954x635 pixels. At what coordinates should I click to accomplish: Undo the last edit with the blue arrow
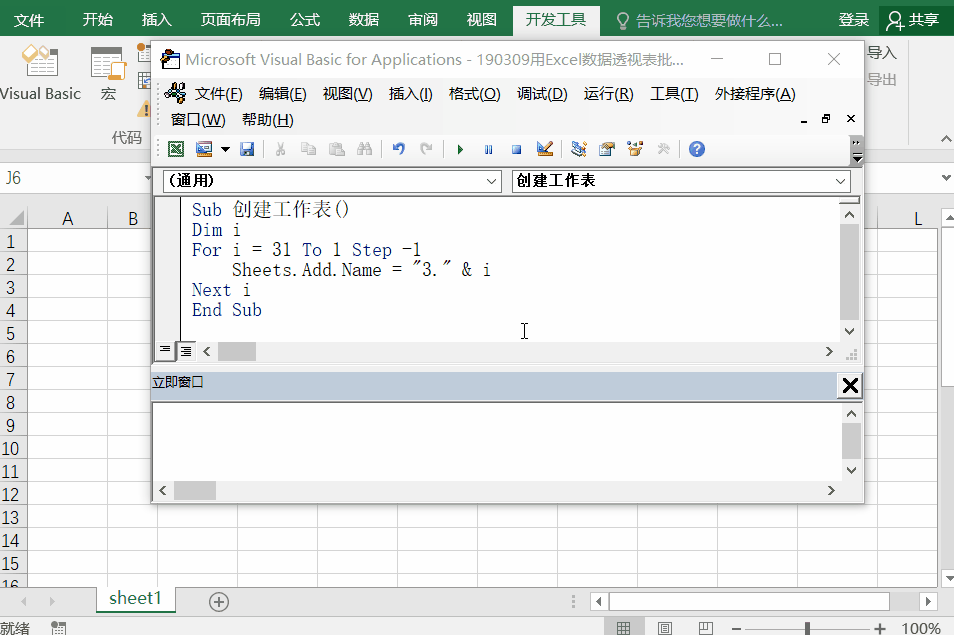pyautogui.click(x=399, y=149)
